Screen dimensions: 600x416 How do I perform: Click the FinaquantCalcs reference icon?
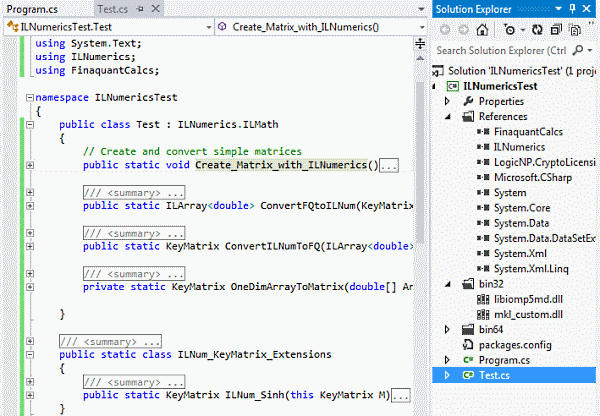[483, 132]
